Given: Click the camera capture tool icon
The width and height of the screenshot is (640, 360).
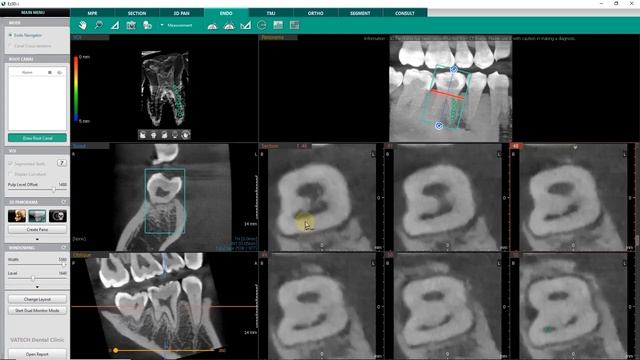Looking at the screenshot, I should click(131, 25).
